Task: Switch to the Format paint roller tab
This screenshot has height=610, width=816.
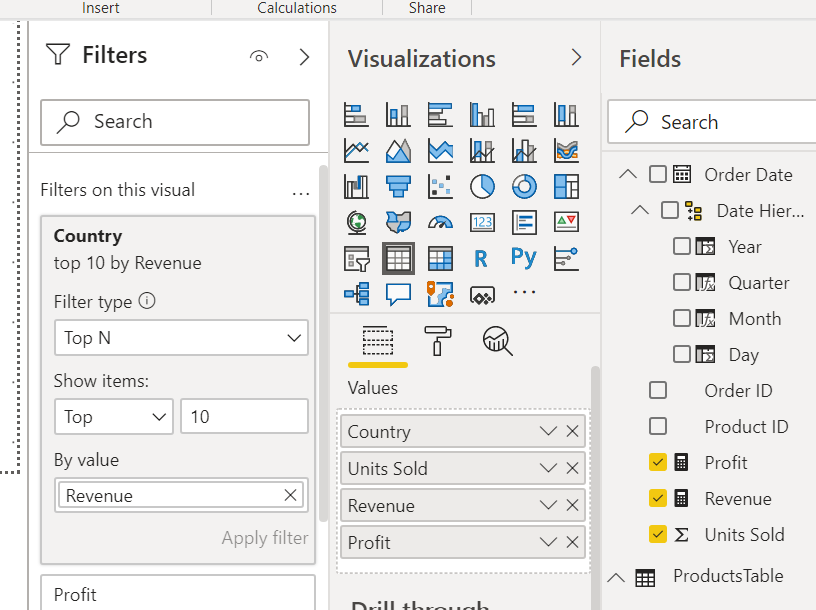Action: [x=437, y=341]
